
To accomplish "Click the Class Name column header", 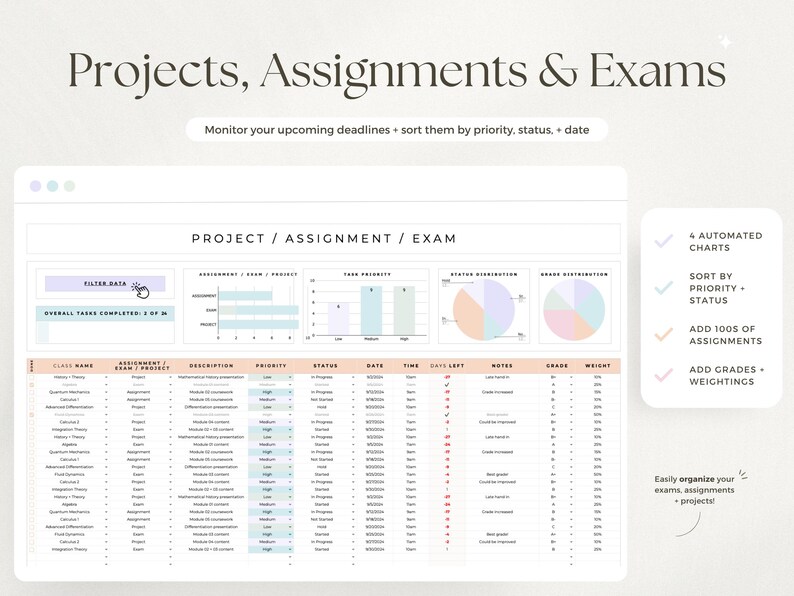I will 73,366.
